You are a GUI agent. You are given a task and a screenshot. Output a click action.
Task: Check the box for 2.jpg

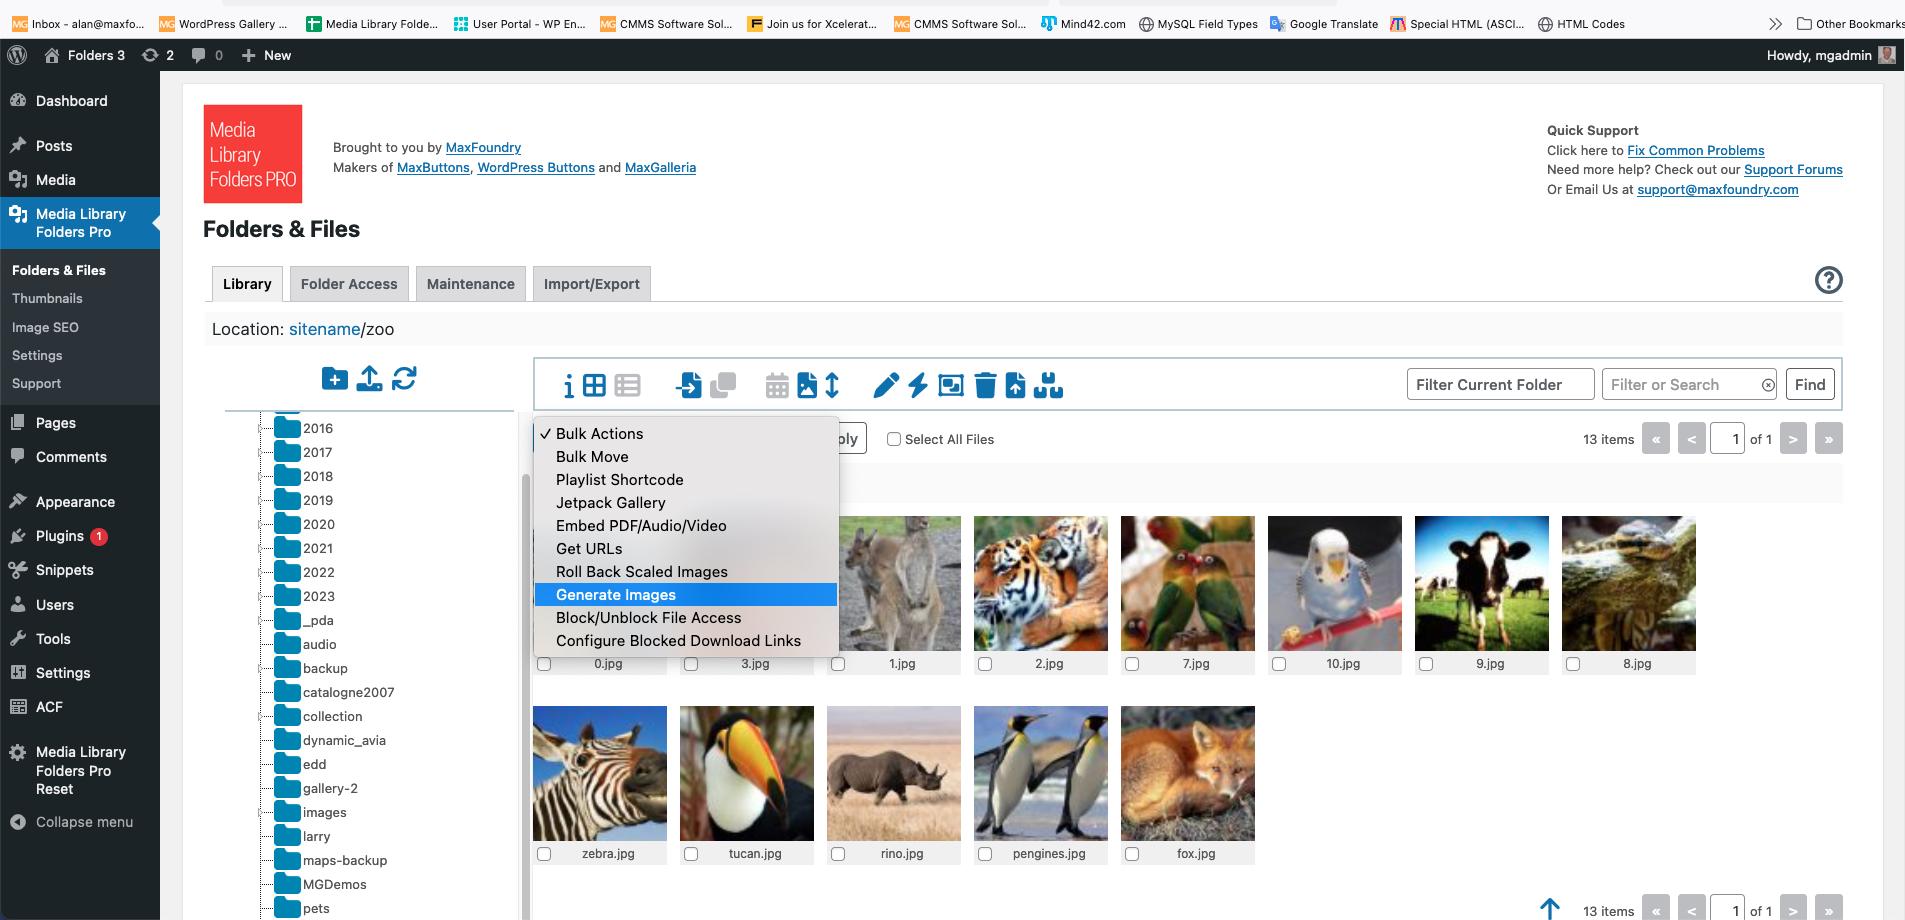[x=985, y=664]
